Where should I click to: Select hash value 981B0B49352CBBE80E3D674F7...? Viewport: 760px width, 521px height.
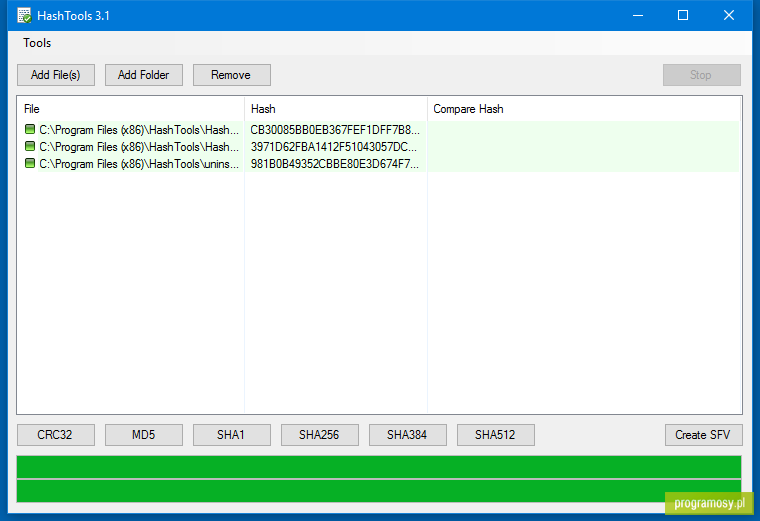pos(334,164)
